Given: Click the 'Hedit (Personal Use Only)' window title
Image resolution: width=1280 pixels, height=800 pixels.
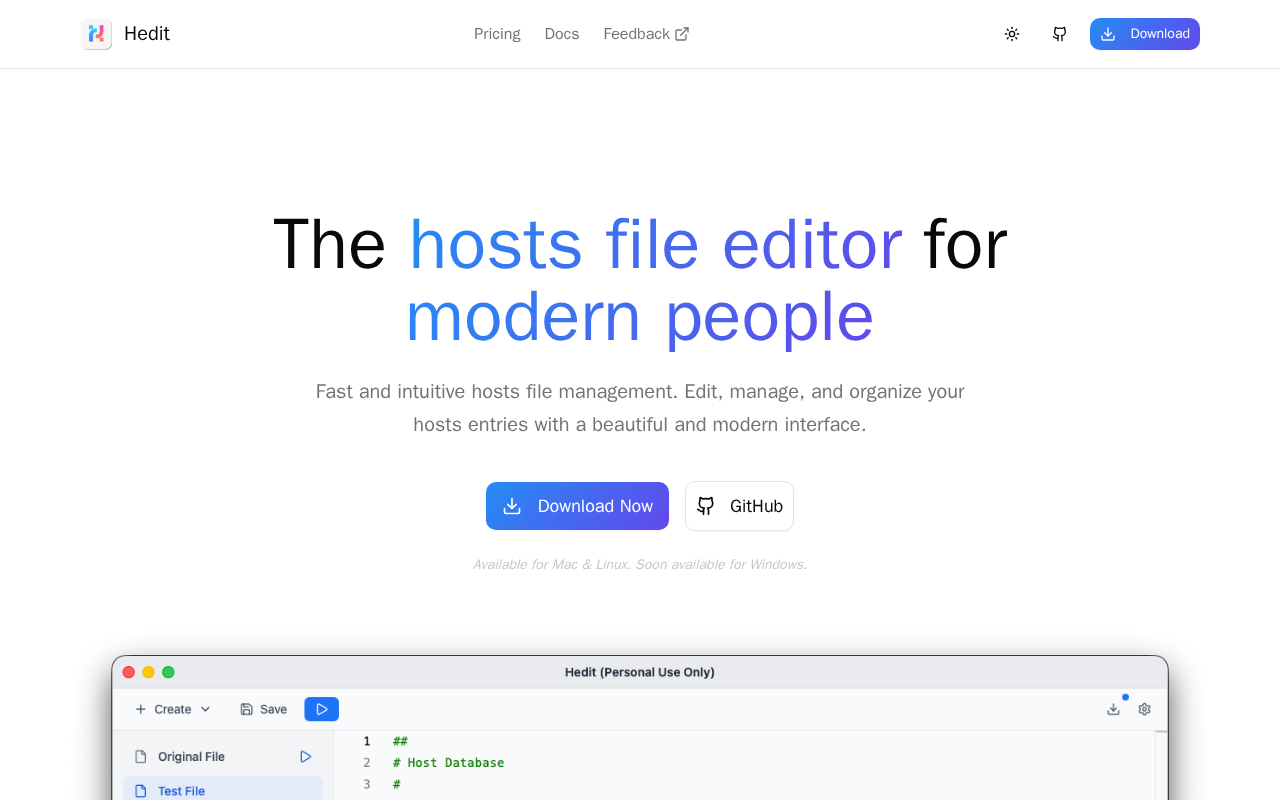Looking at the screenshot, I should pyautogui.click(x=640, y=672).
